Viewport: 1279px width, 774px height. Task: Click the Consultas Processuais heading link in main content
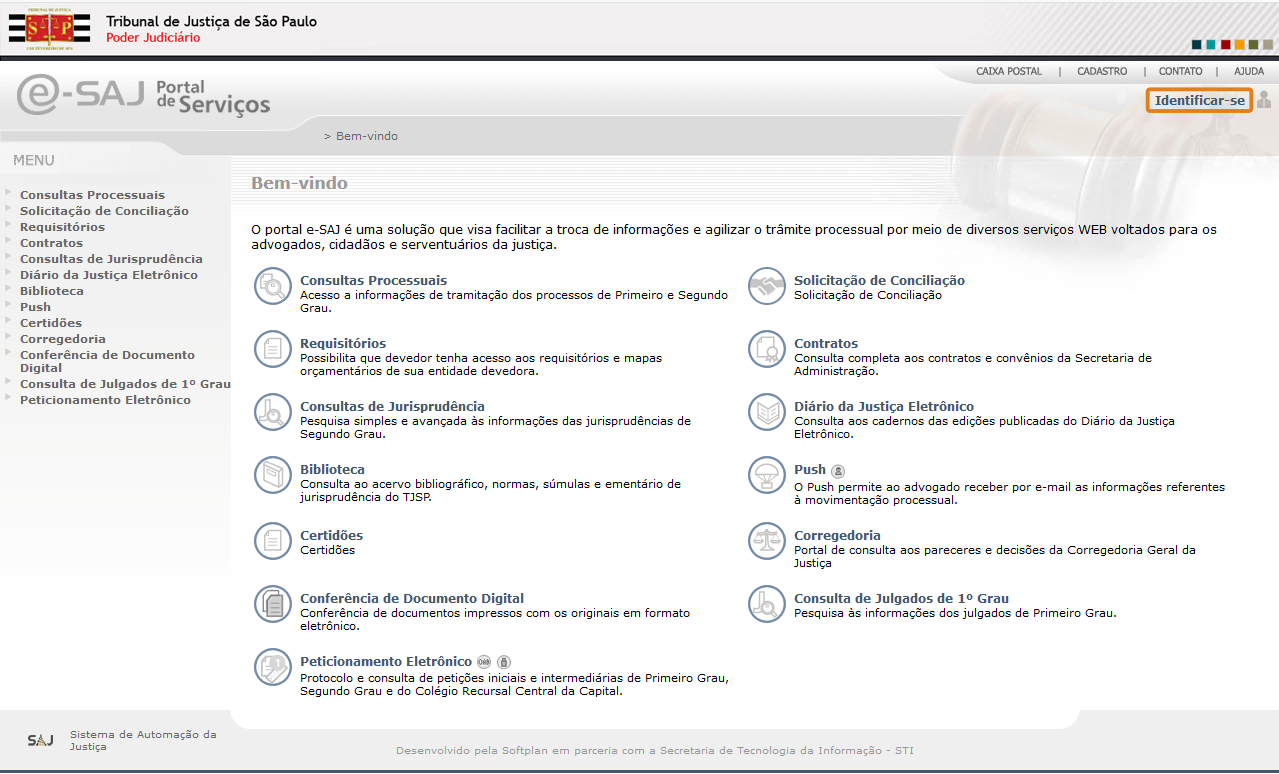[374, 281]
